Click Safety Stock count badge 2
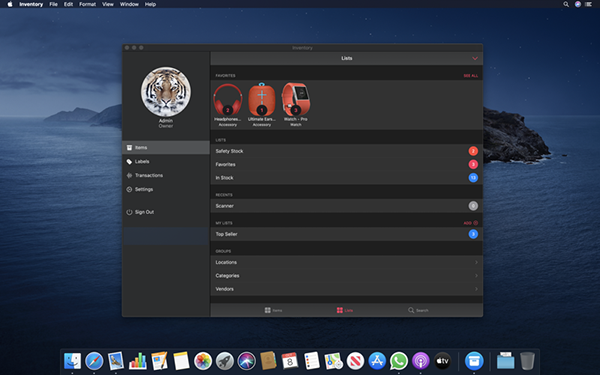600x375 pixels. (x=473, y=151)
